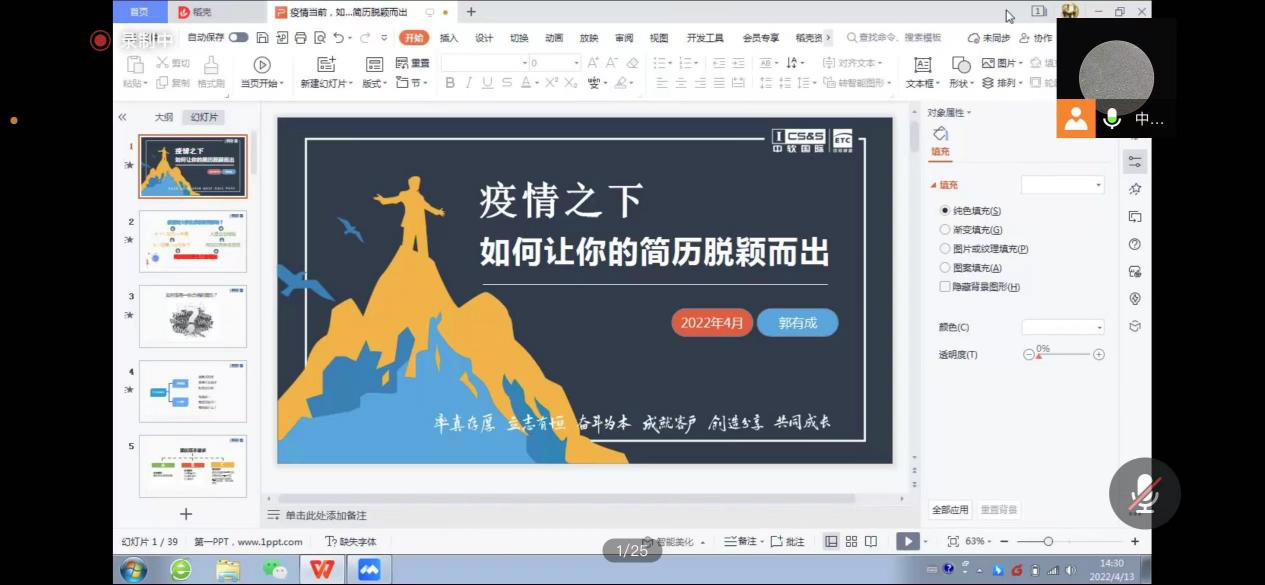Turn off the AutoSave (自动保存) switch

(238, 35)
